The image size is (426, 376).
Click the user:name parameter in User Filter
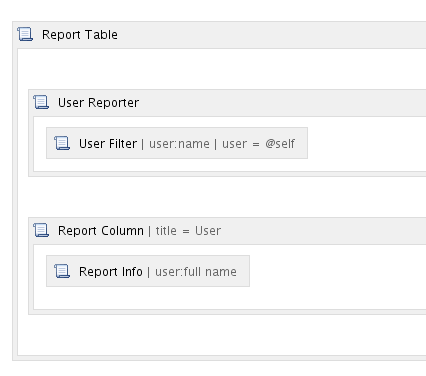pyautogui.click(x=179, y=144)
